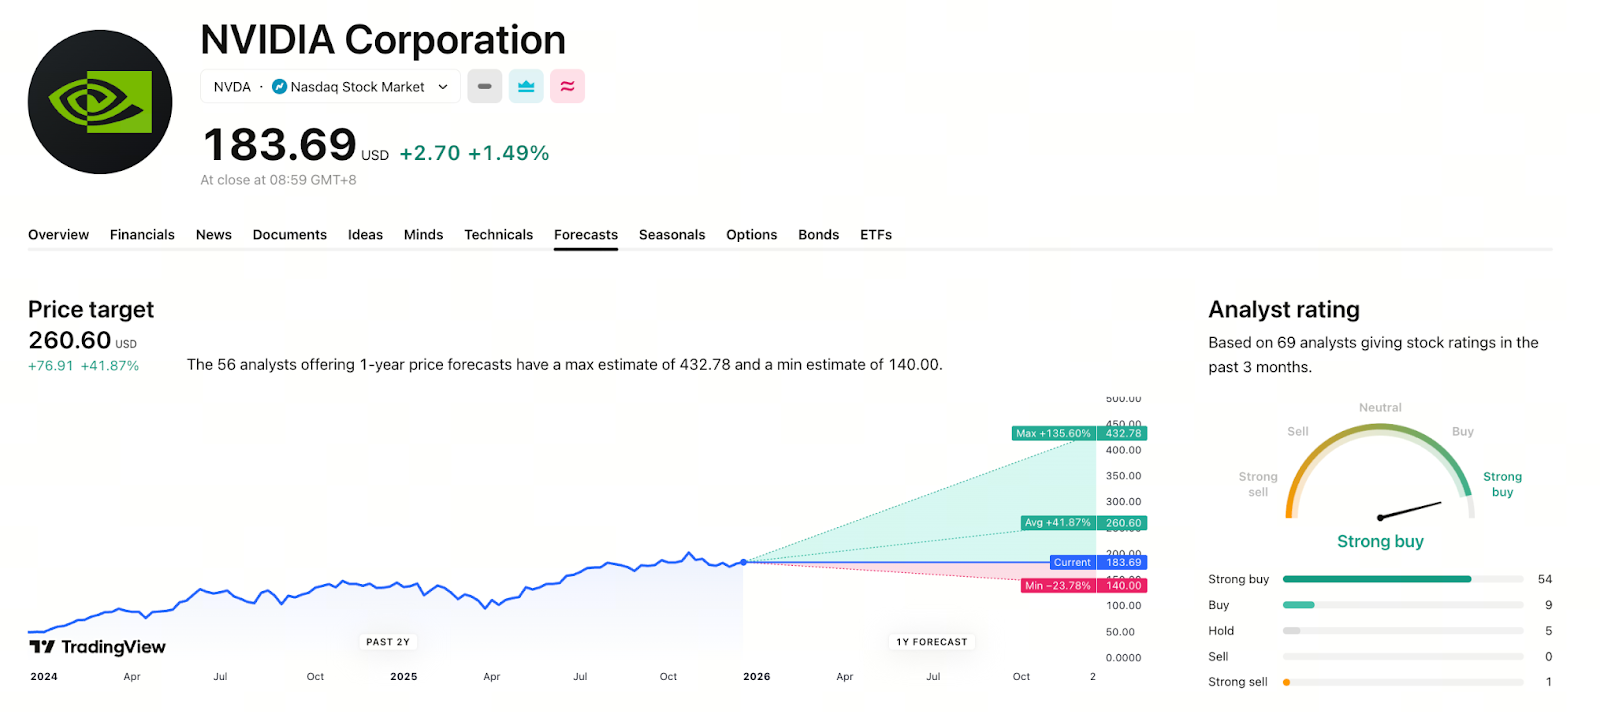Switch to the Technicals tab
Screen dimensions: 1600x712
(x=498, y=235)
